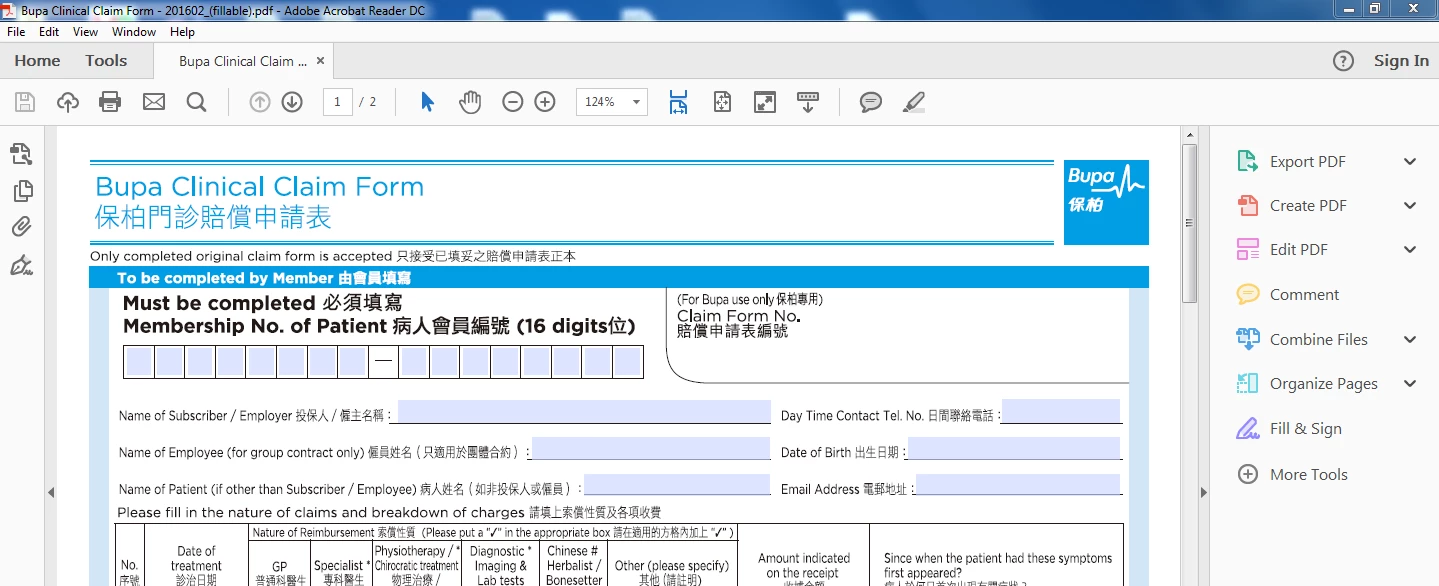Open signatures panel icon

click(21, 265)
